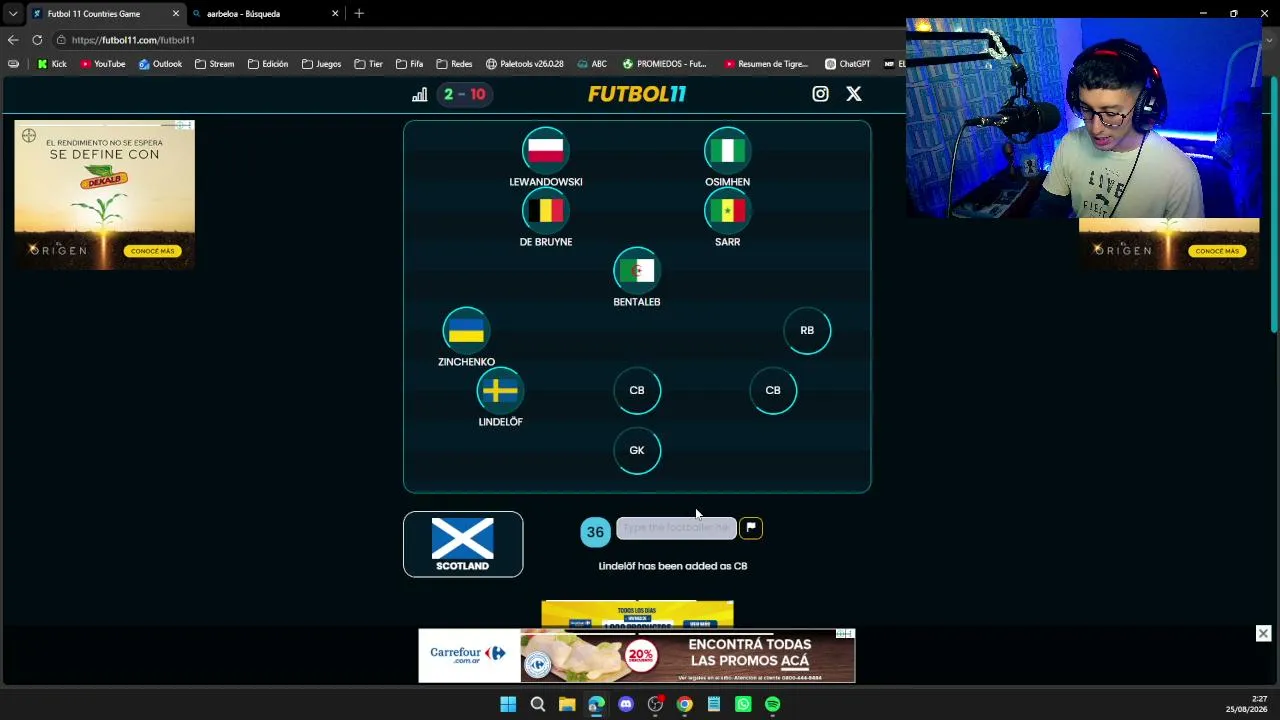
Task: Open Windows taskbar search
Action: coord(538,704)
